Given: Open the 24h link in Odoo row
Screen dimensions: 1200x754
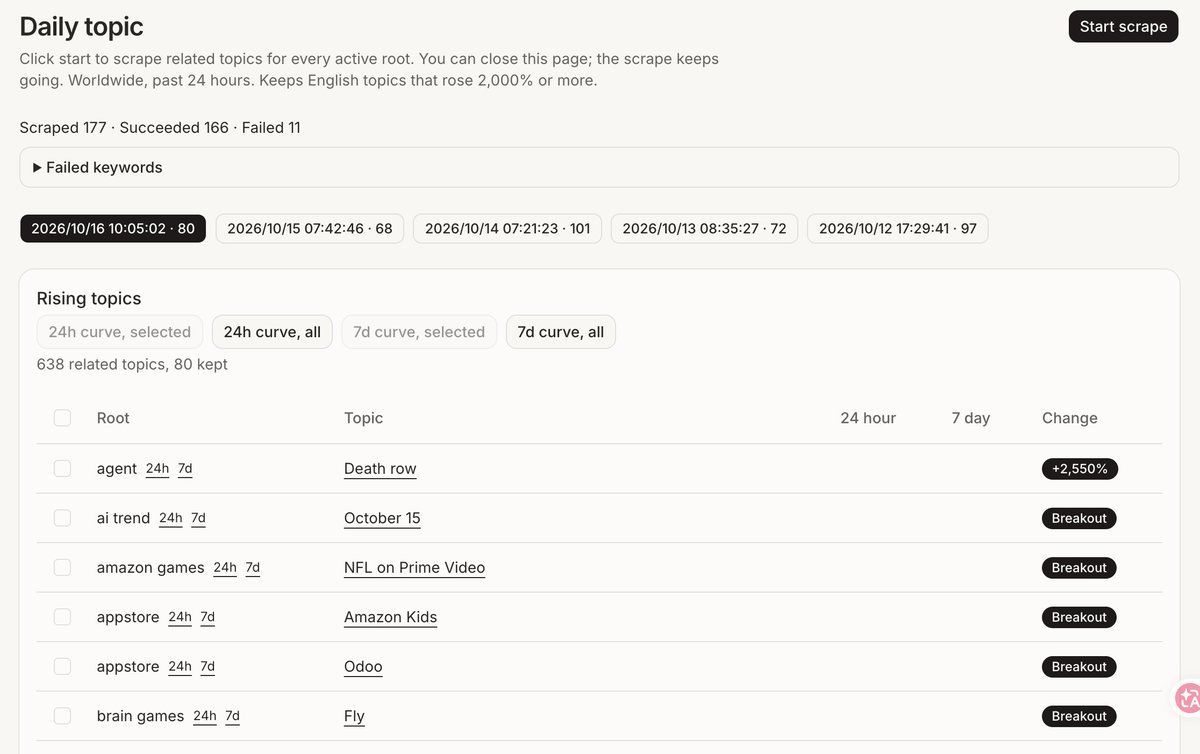Looking at the screenshot, I should [x=180, y=667].
